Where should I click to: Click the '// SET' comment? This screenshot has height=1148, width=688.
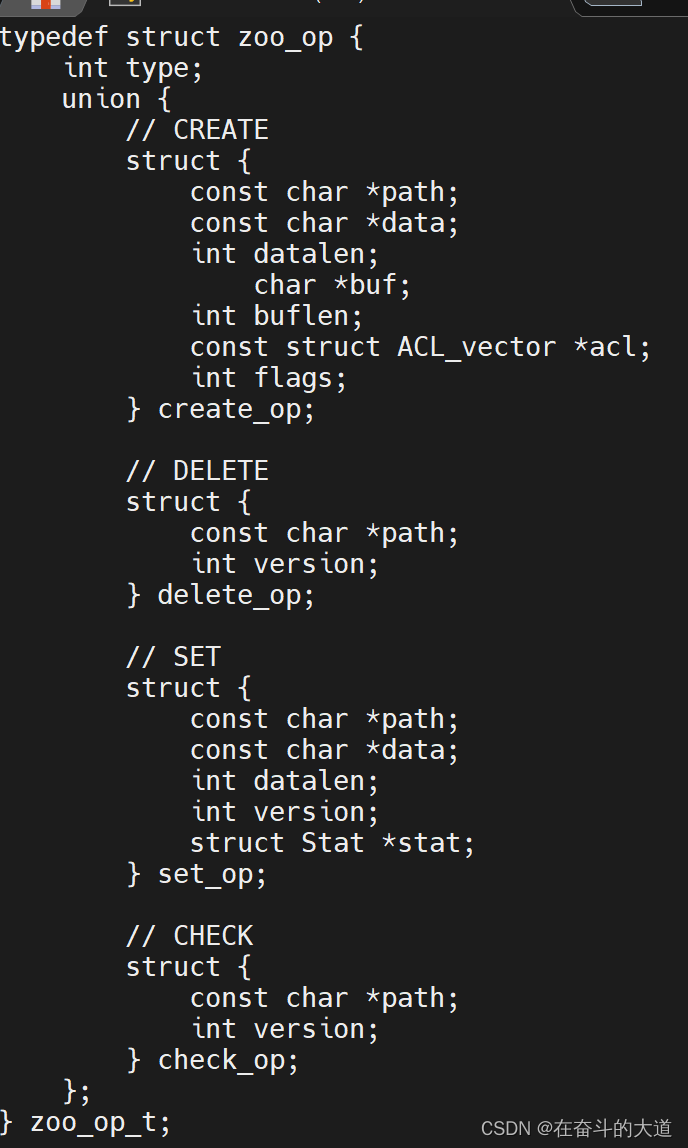click(173, 657)
